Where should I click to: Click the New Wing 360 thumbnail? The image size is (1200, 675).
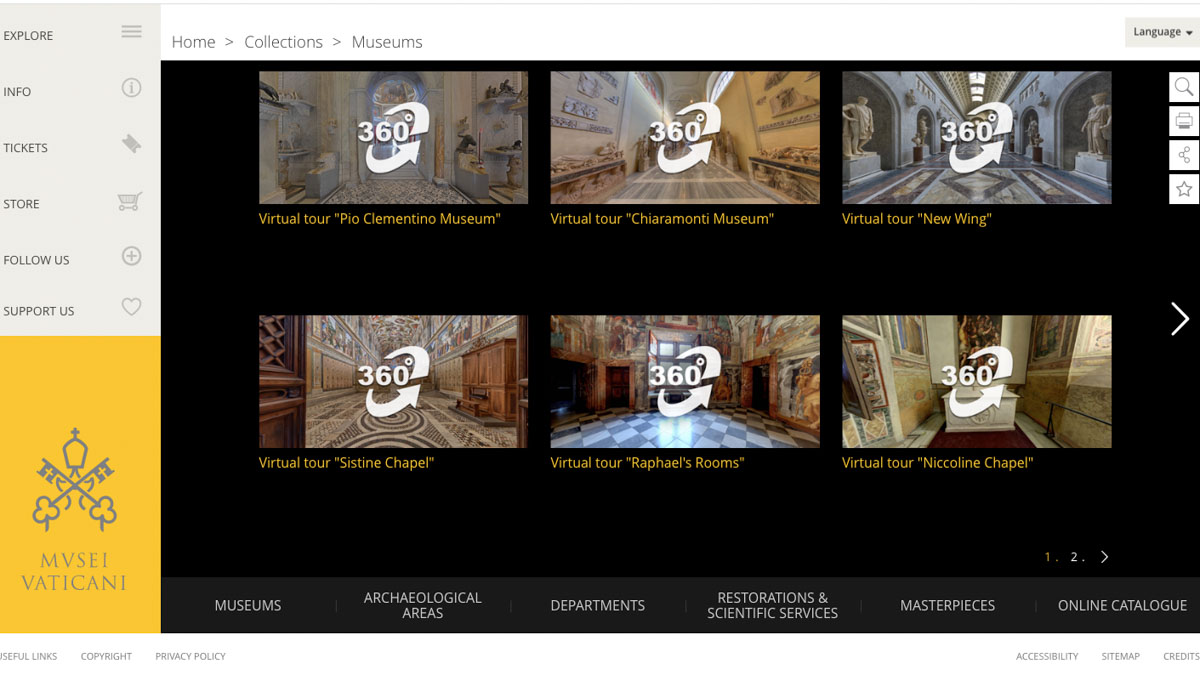(x=976, y=137)
